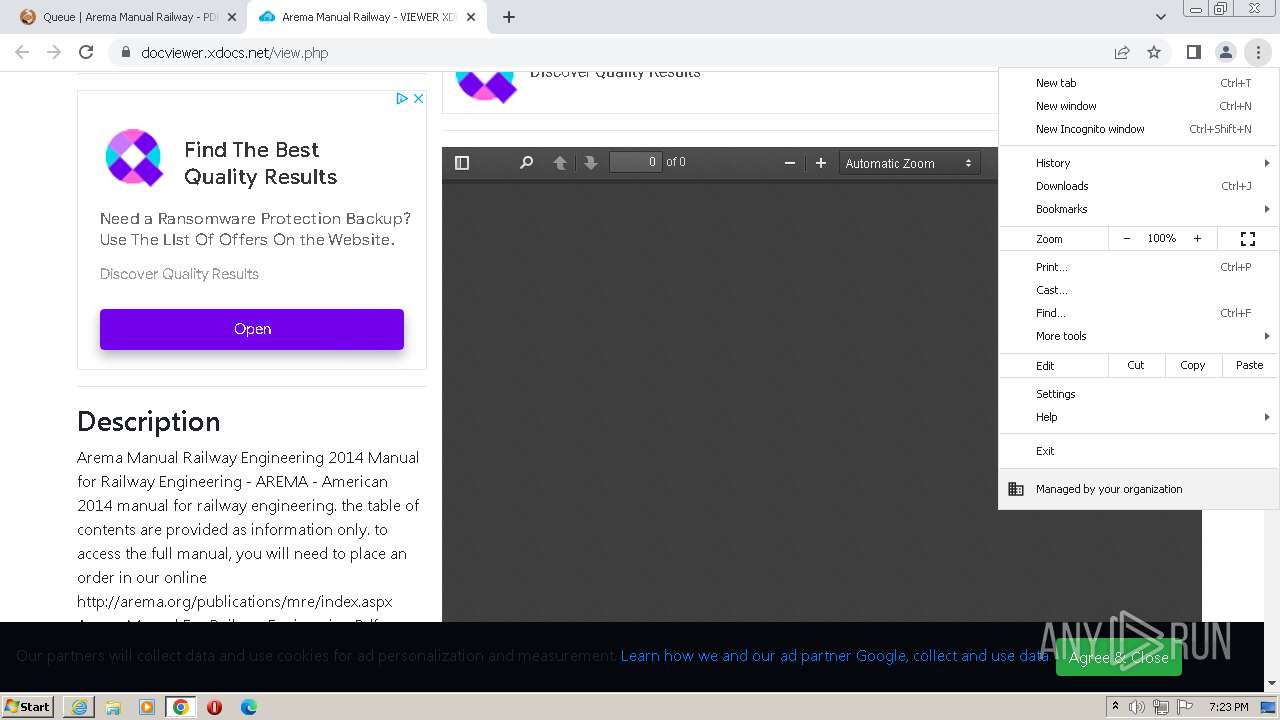Reload the page
The width and height of the screenshot is (1280, 720).
coord(86,52)
